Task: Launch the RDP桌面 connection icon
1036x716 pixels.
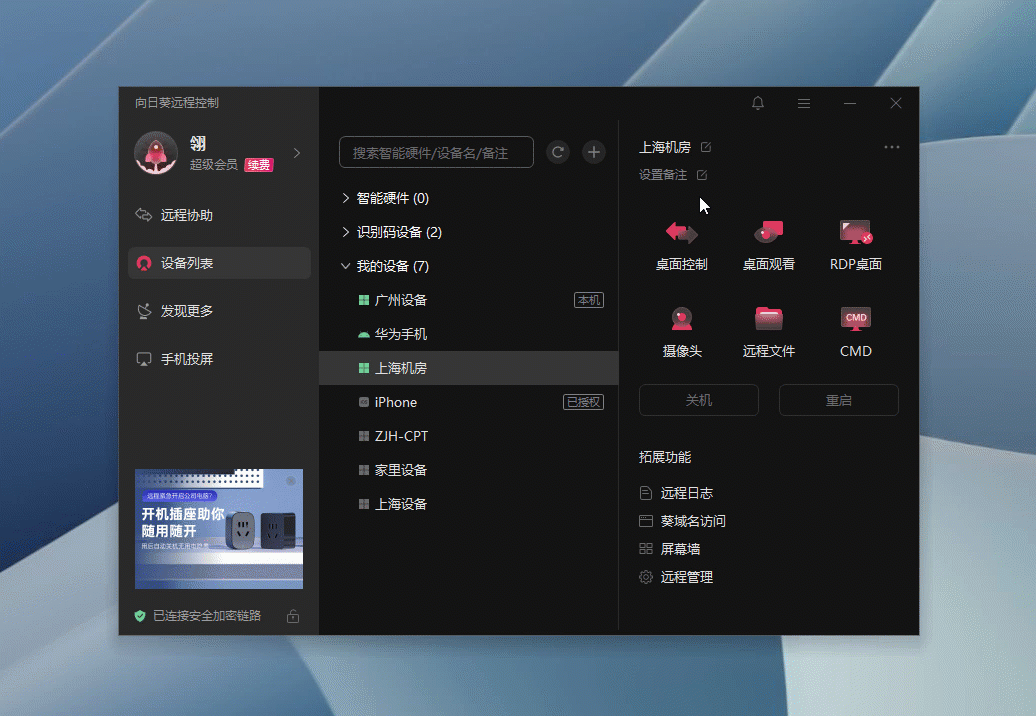Action: coord(855,233)
